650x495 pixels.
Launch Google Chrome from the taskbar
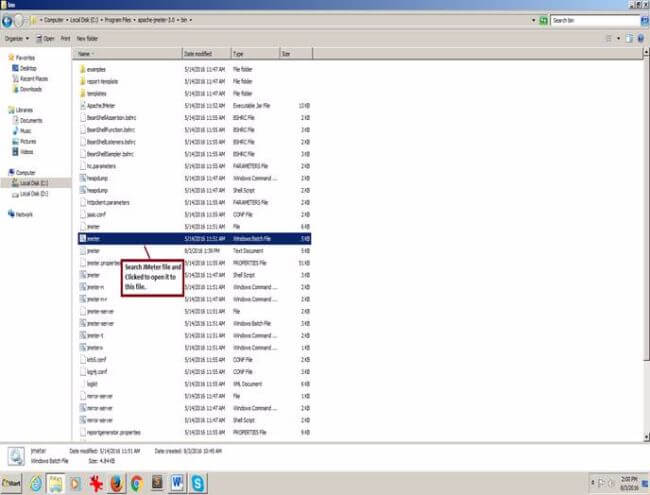click(x=136, y=483)
